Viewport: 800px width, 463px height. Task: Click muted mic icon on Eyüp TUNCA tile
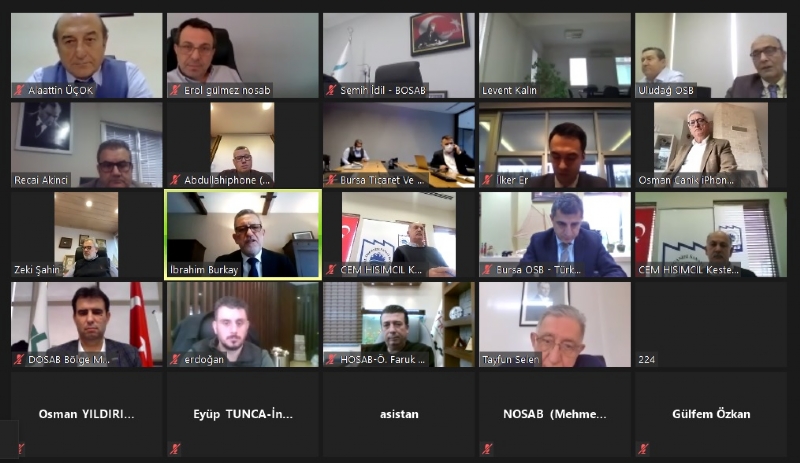tap(175, 449)
